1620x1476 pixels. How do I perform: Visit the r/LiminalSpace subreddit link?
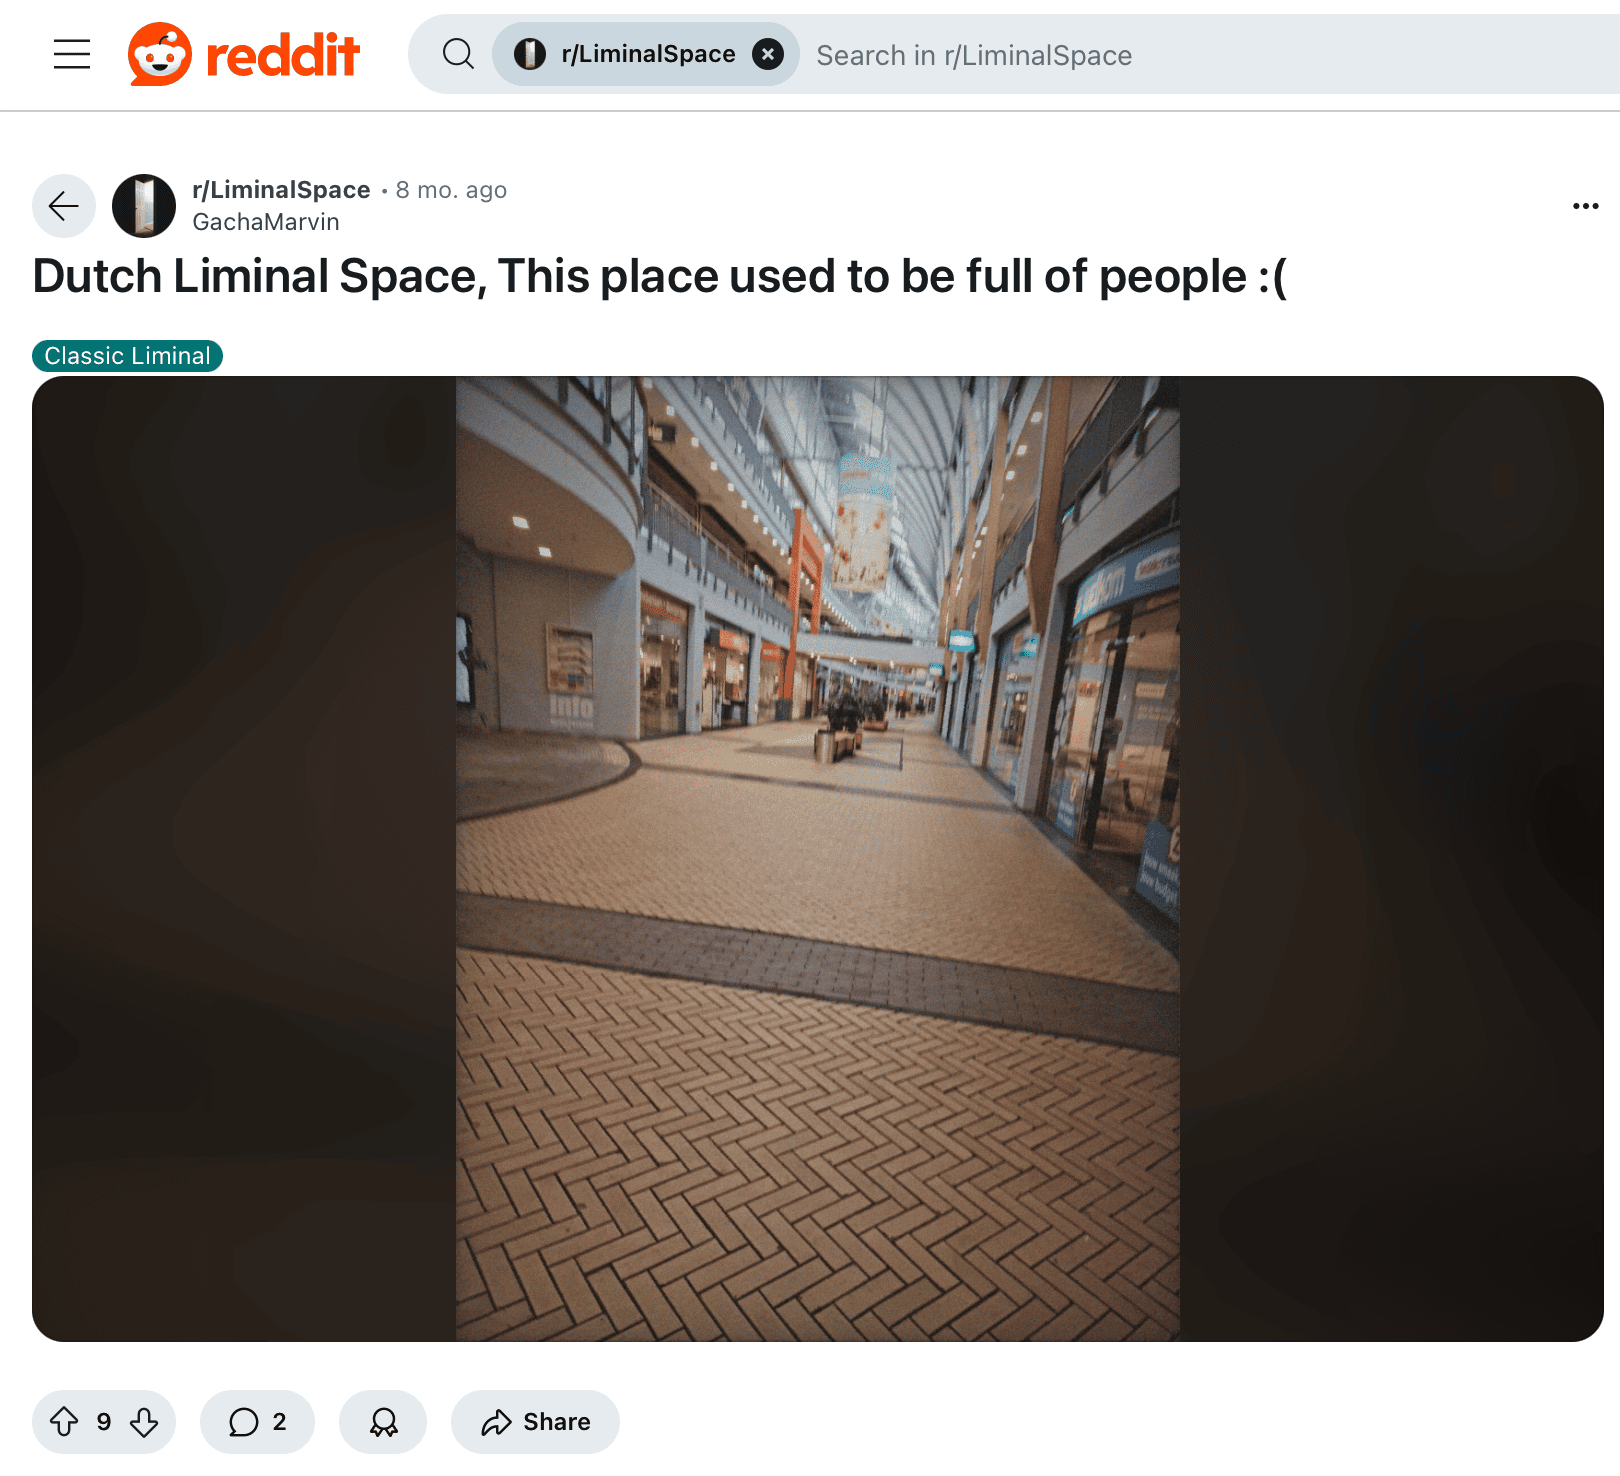281,190
